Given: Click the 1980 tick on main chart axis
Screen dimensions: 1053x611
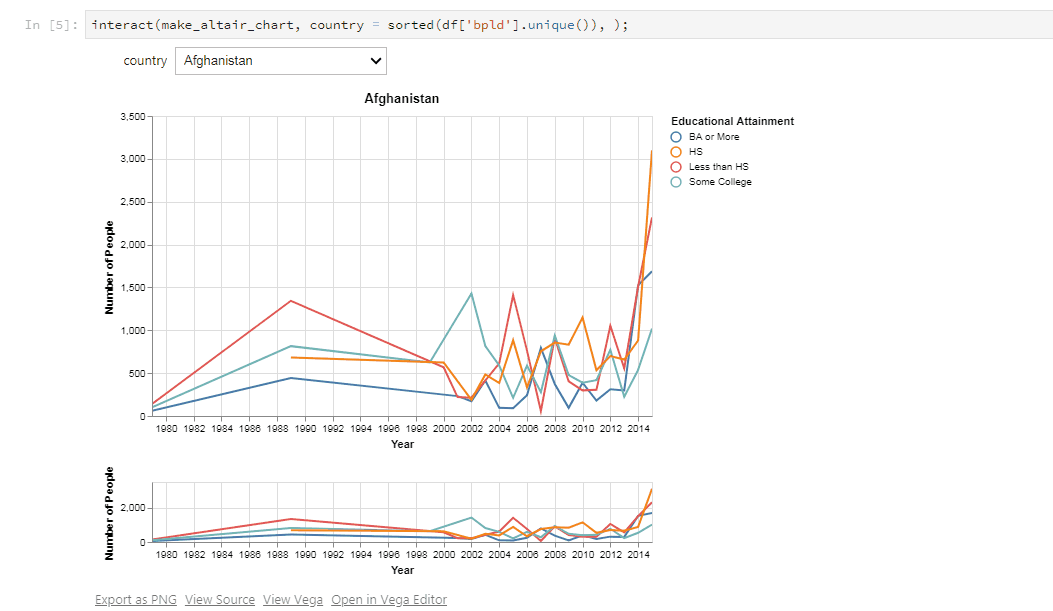Looking at the screenshot, I should coord(167,428).
